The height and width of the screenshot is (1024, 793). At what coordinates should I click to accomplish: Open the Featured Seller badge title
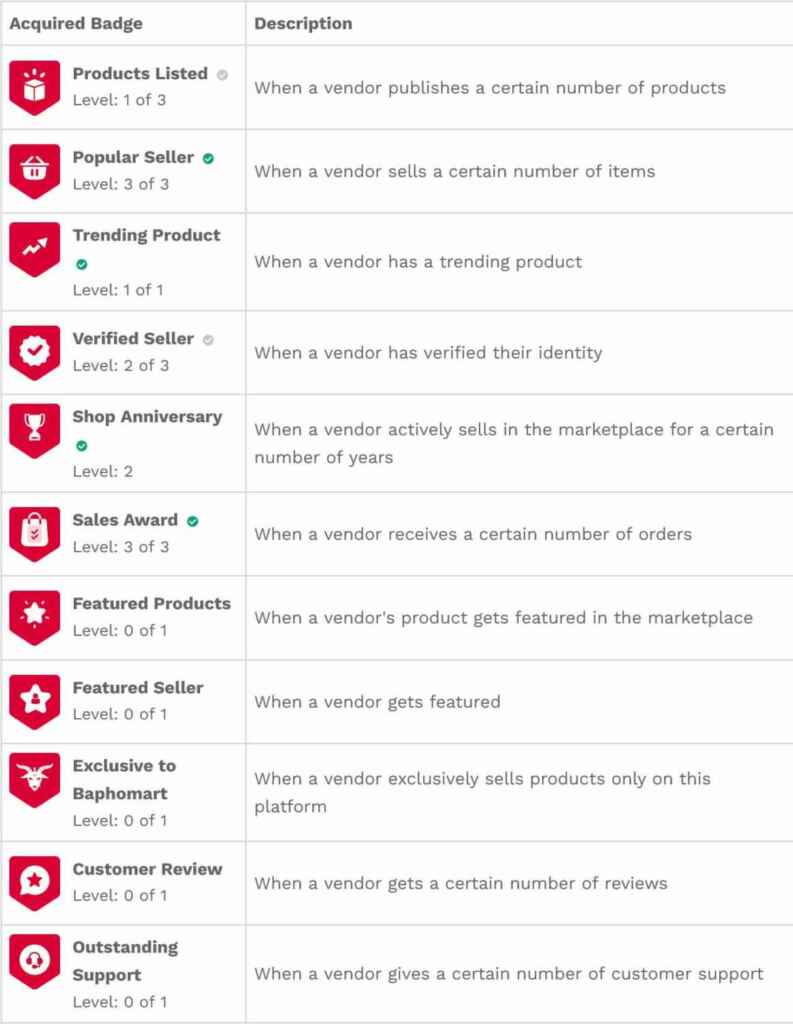point(138,688)
